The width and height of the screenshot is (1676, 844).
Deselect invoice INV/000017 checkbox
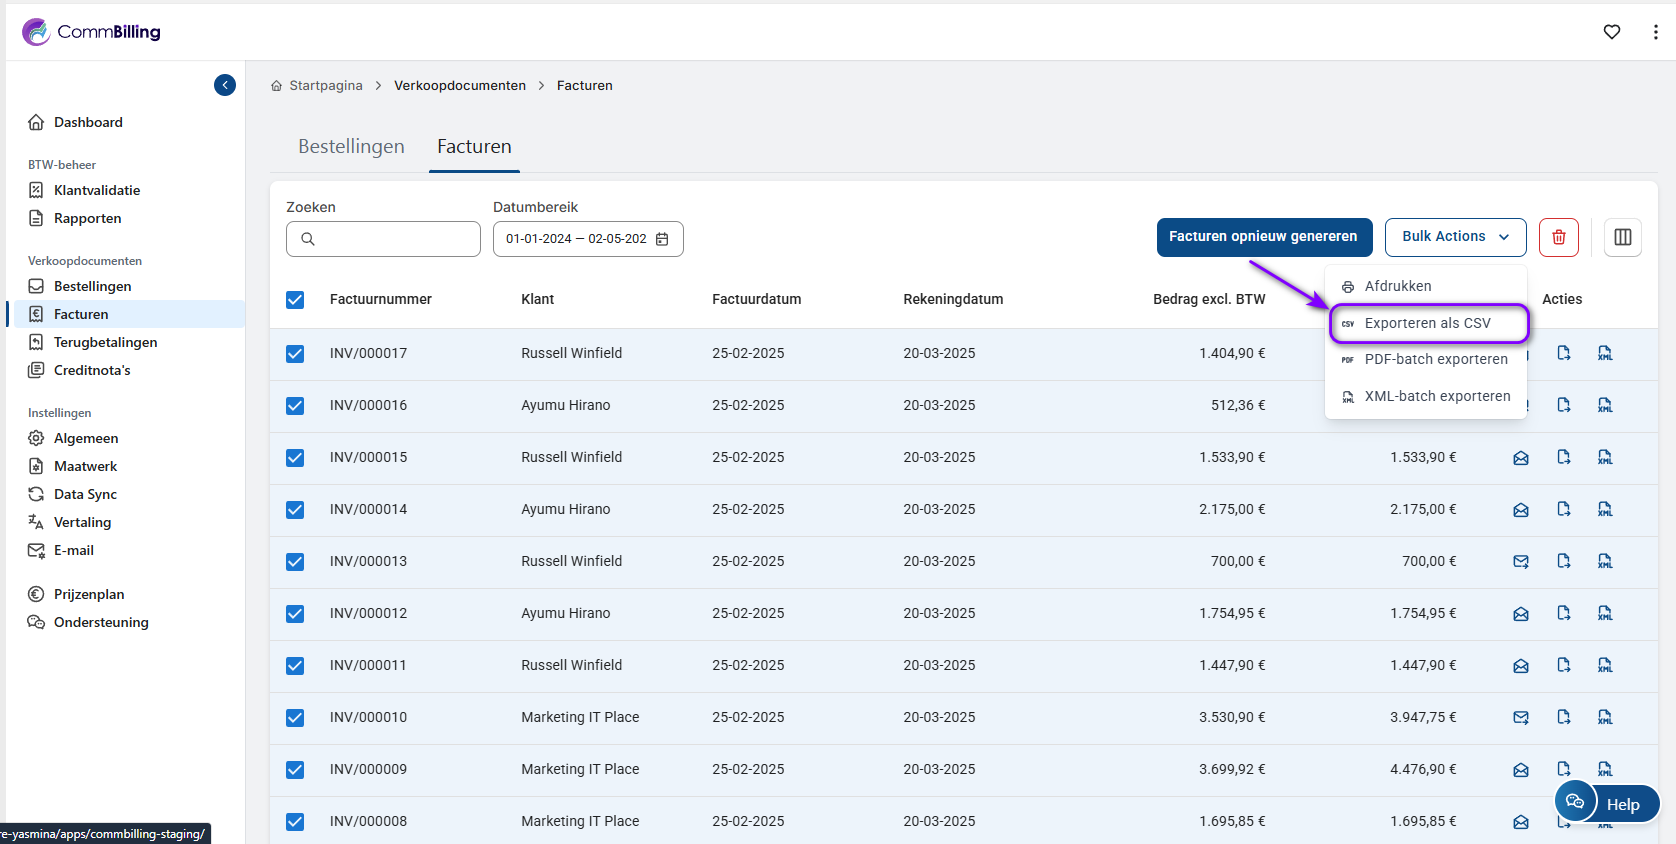coord(295,354)
